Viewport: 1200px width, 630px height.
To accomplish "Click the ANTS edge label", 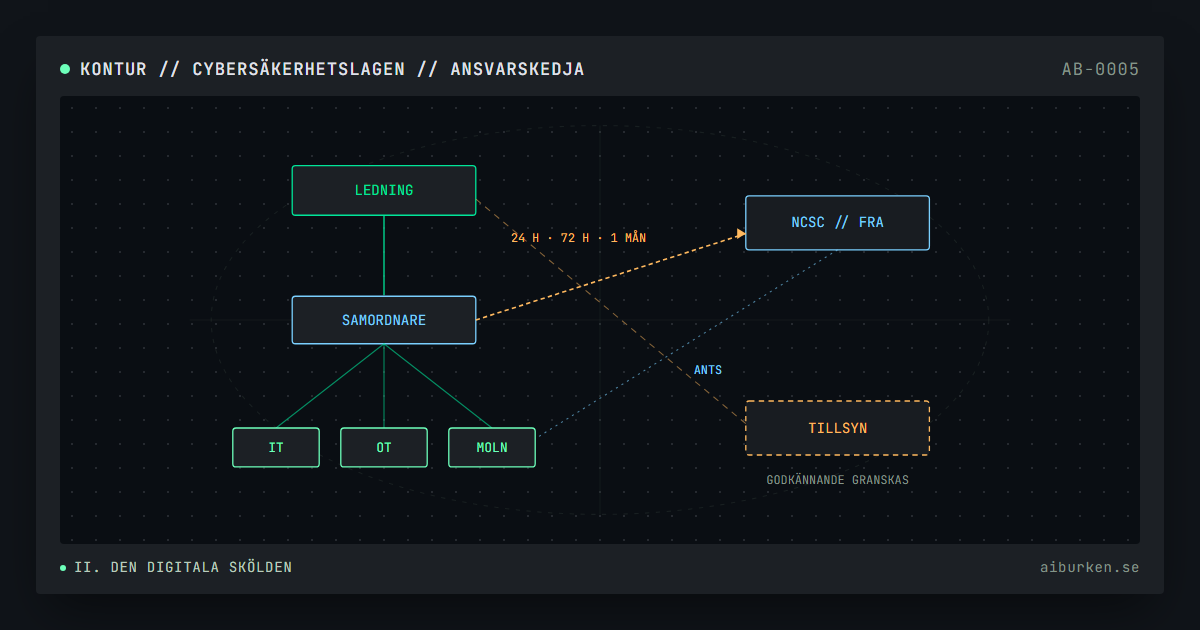I will pos(708,370).
